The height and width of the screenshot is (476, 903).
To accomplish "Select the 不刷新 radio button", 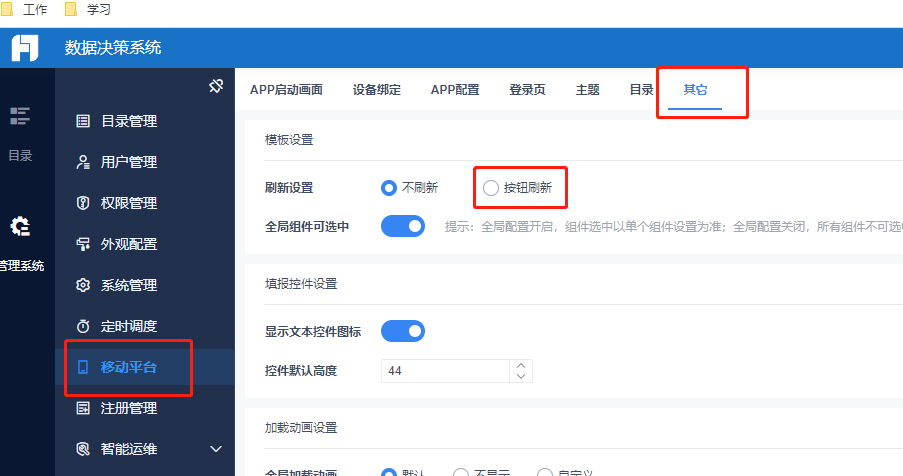I will 389,188.
